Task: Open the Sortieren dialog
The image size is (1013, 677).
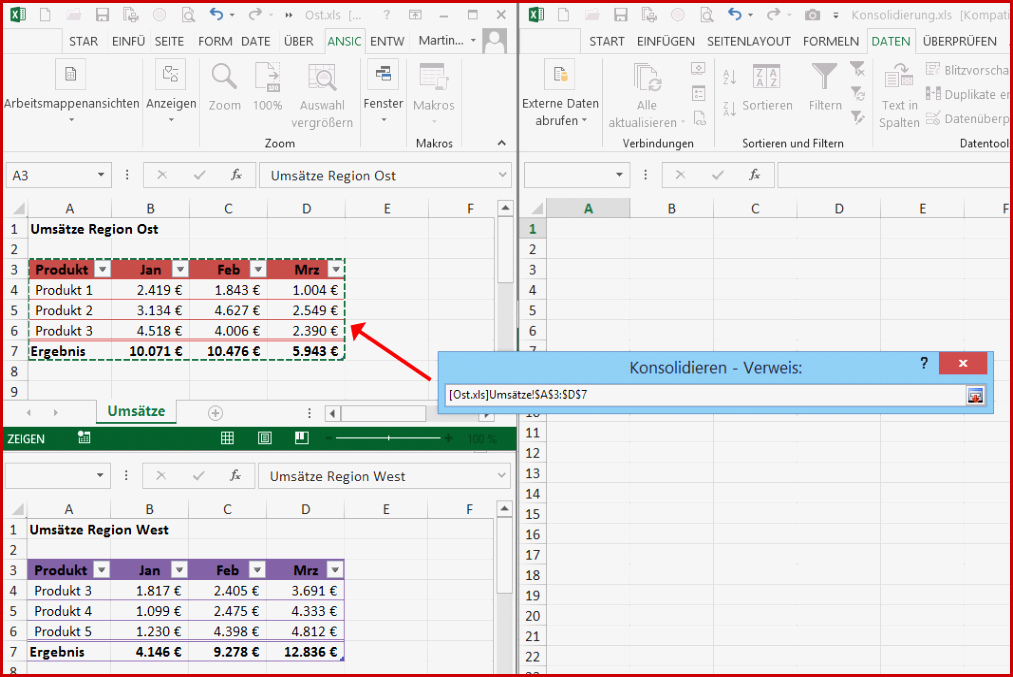Action: [x=767, y=87]
